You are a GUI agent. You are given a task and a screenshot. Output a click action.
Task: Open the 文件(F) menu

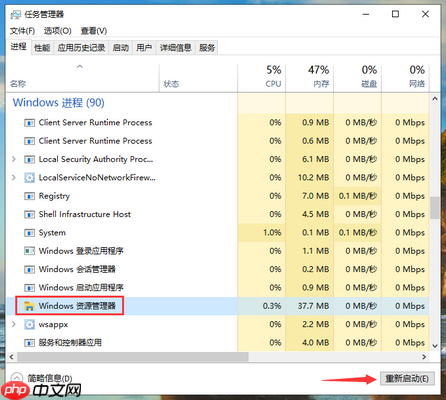click(22, 31)
